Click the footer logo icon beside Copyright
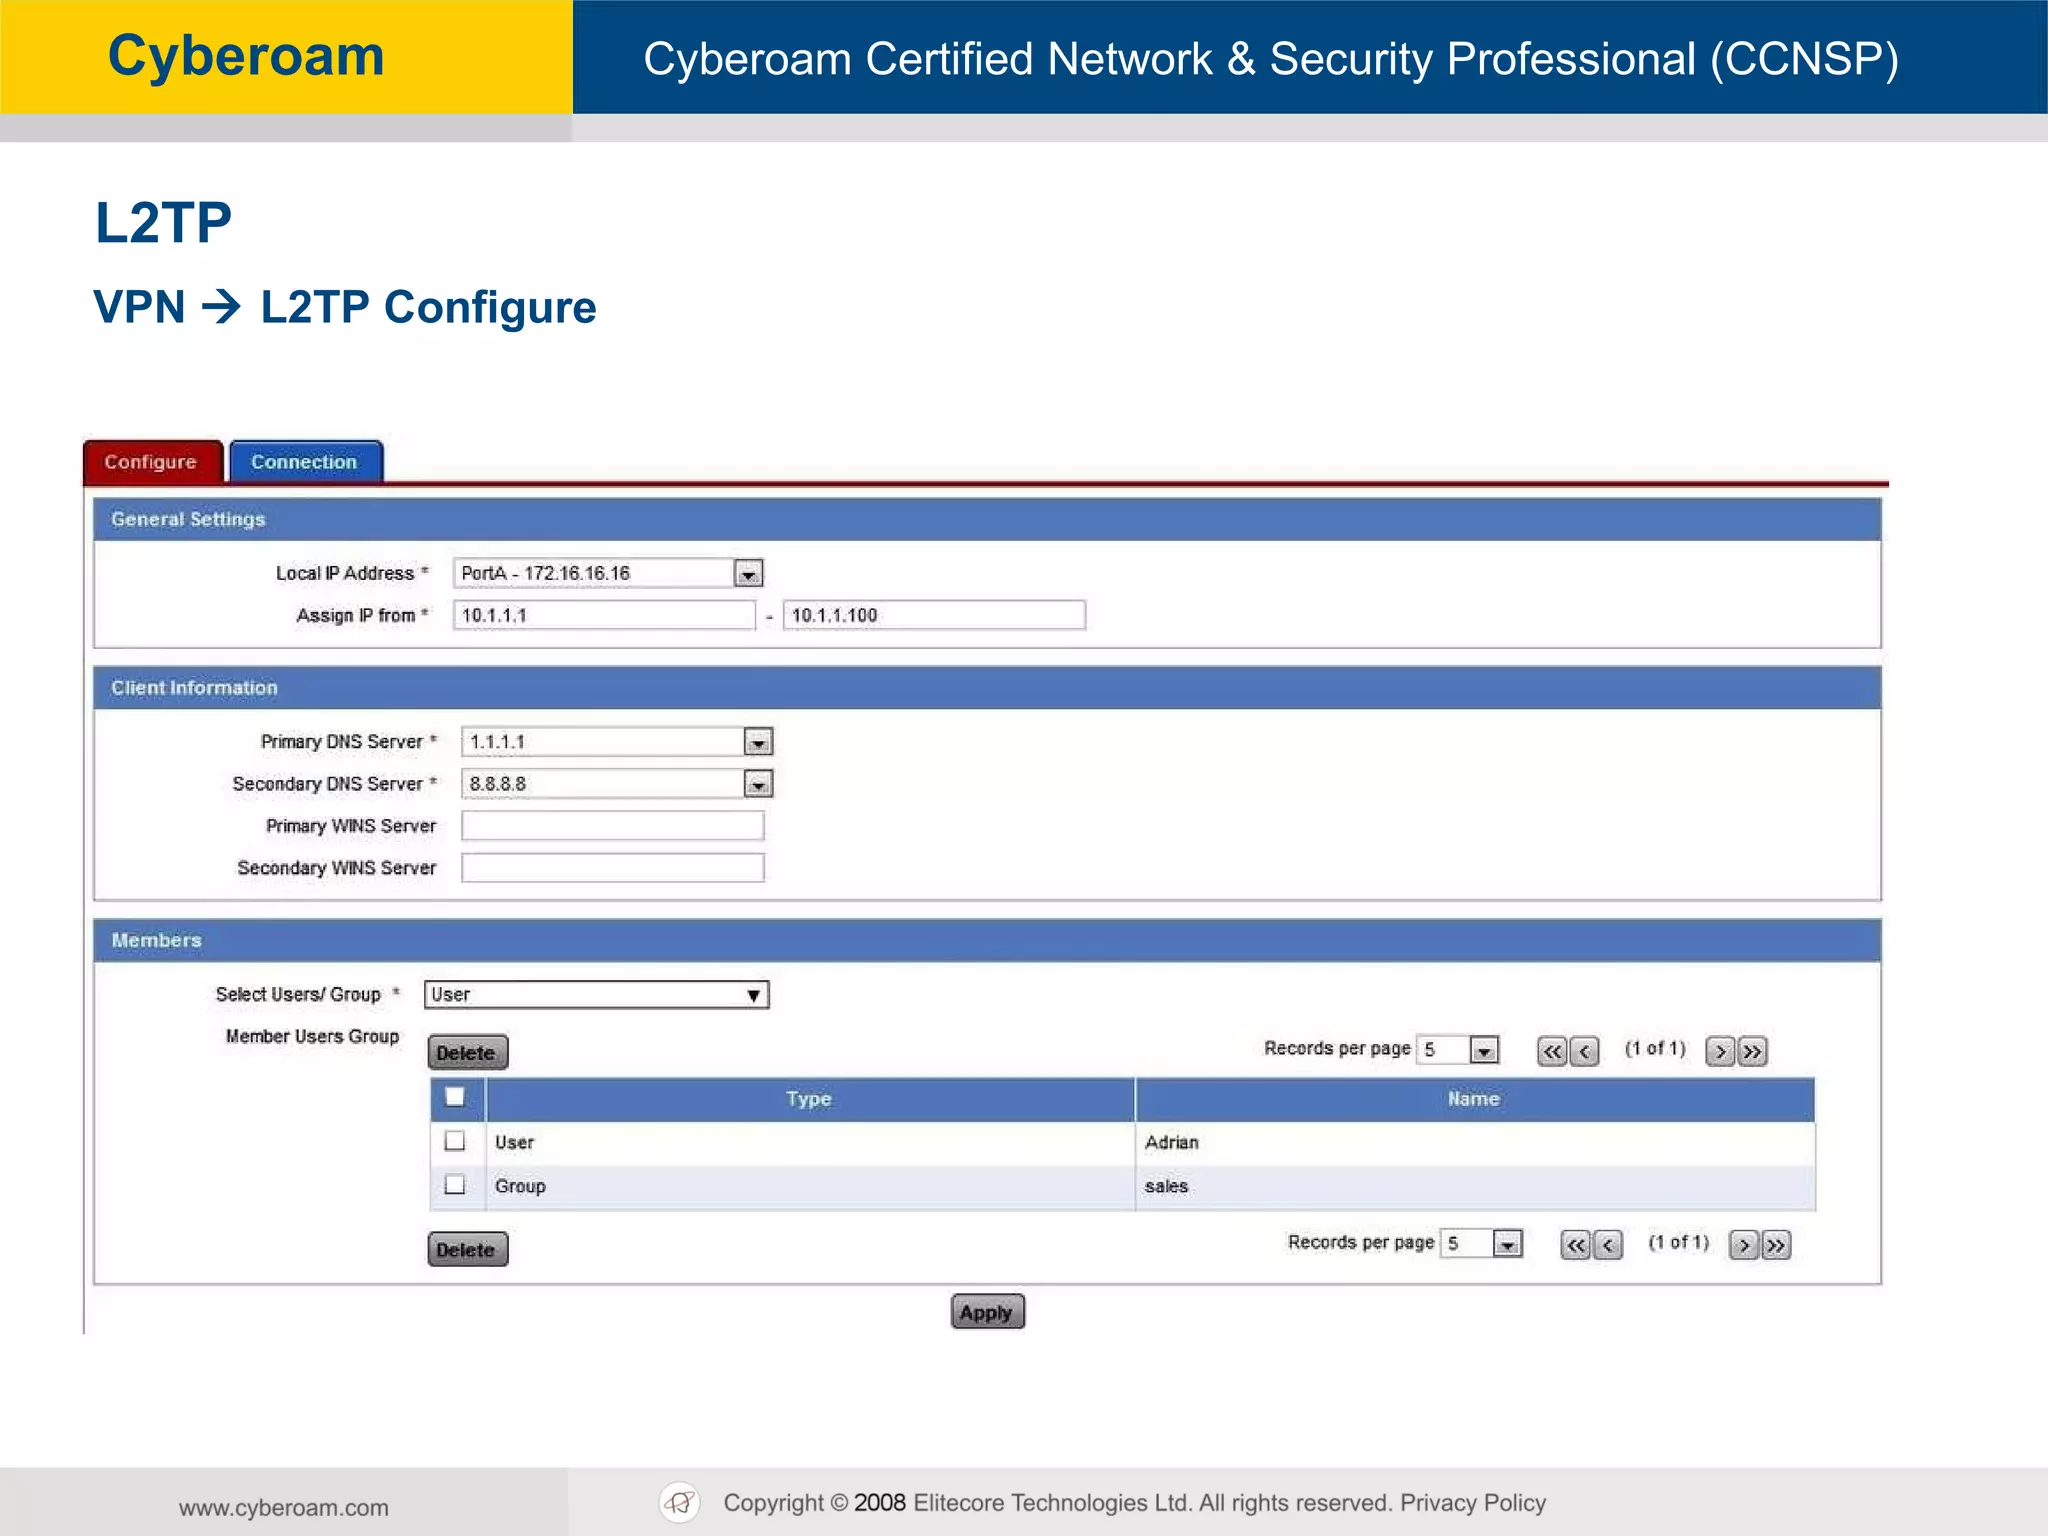Viewport: 2048px width, 1536px height. coord(680,1502)
